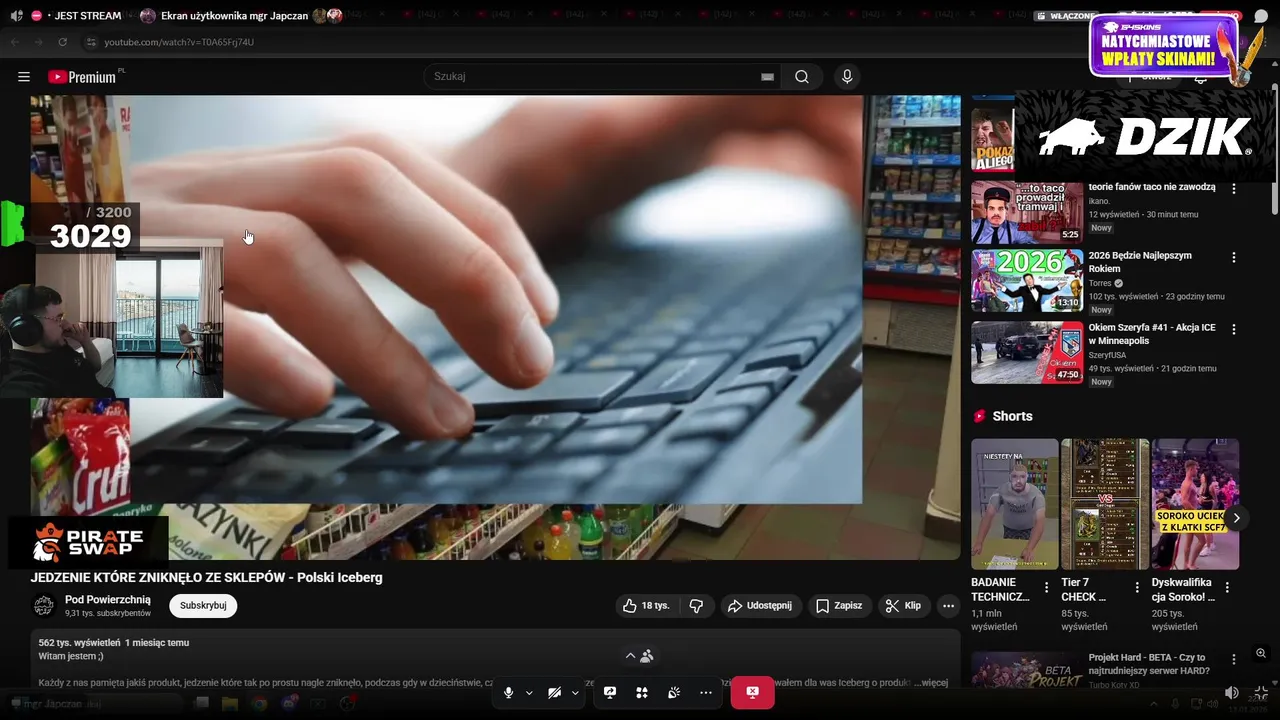Subscribe with the Subskrybuj button
The width and height of the screenshot is (1280, 720).
pyautogui.click(x=203, y=606)
